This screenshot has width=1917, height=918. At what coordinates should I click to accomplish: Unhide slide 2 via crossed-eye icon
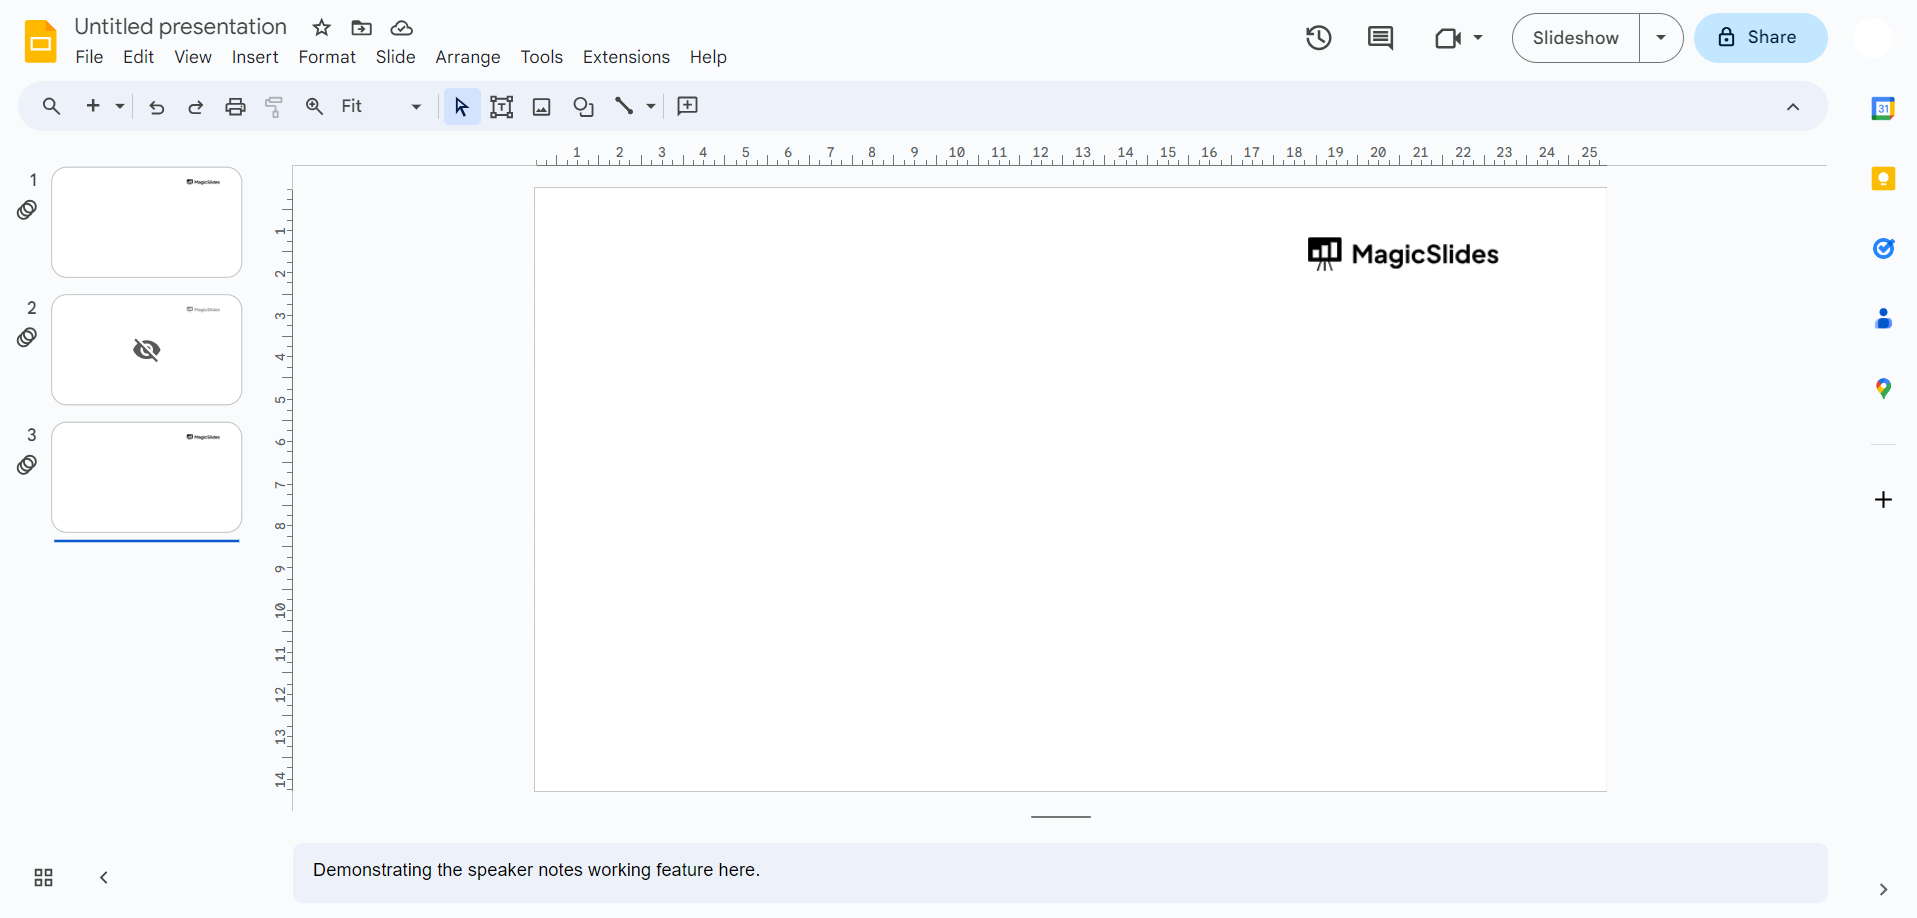tap(147, 349)
